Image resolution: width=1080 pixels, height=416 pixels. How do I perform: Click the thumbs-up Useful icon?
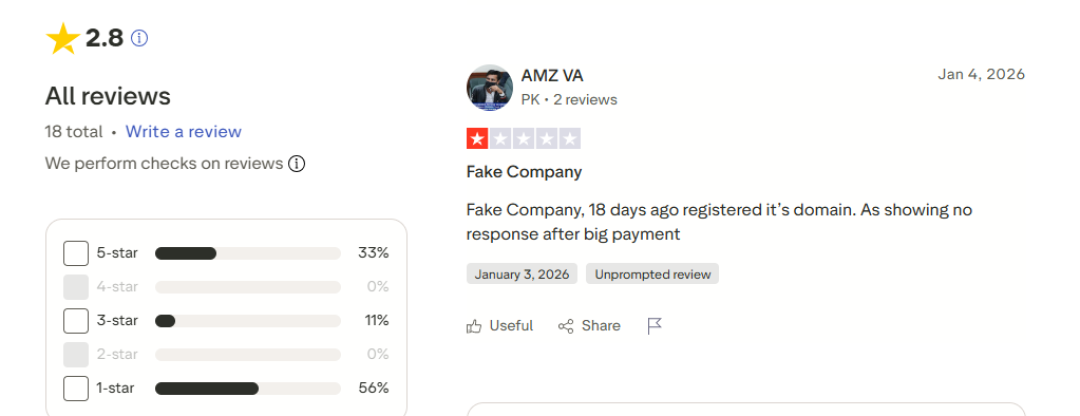[474, 326]
